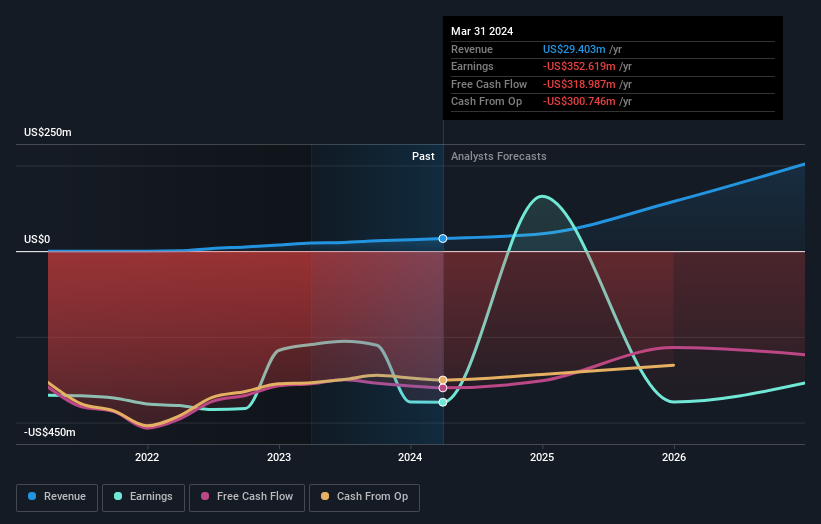
Task: Click the -US$450m y-axis label
Action: (50, 432)
